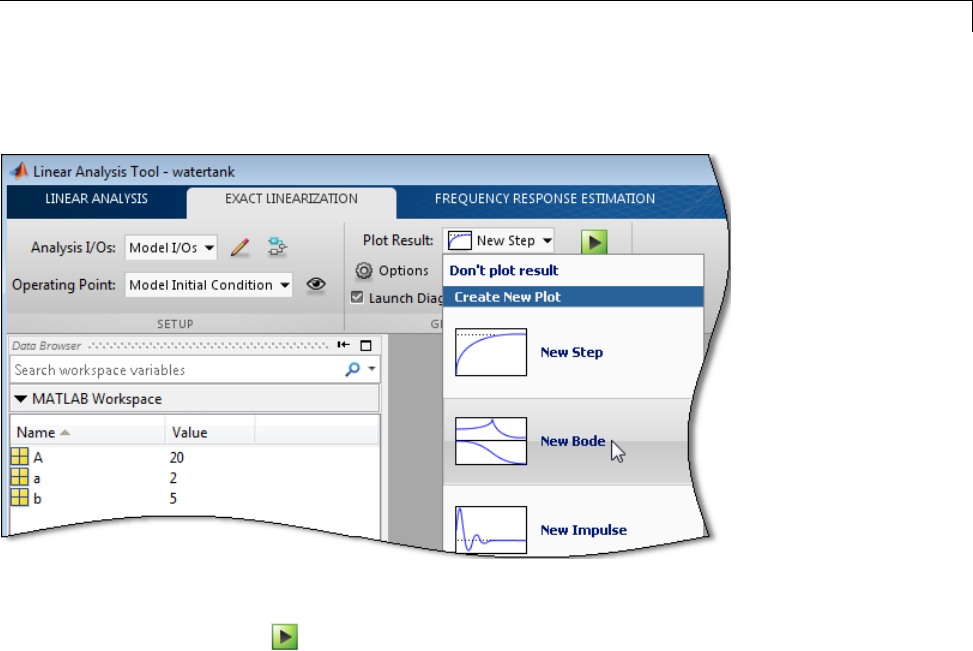Screen dimensions: 973x651
Task: Click the MATLAB logo in title bar
Action: [x=19, y=171]
